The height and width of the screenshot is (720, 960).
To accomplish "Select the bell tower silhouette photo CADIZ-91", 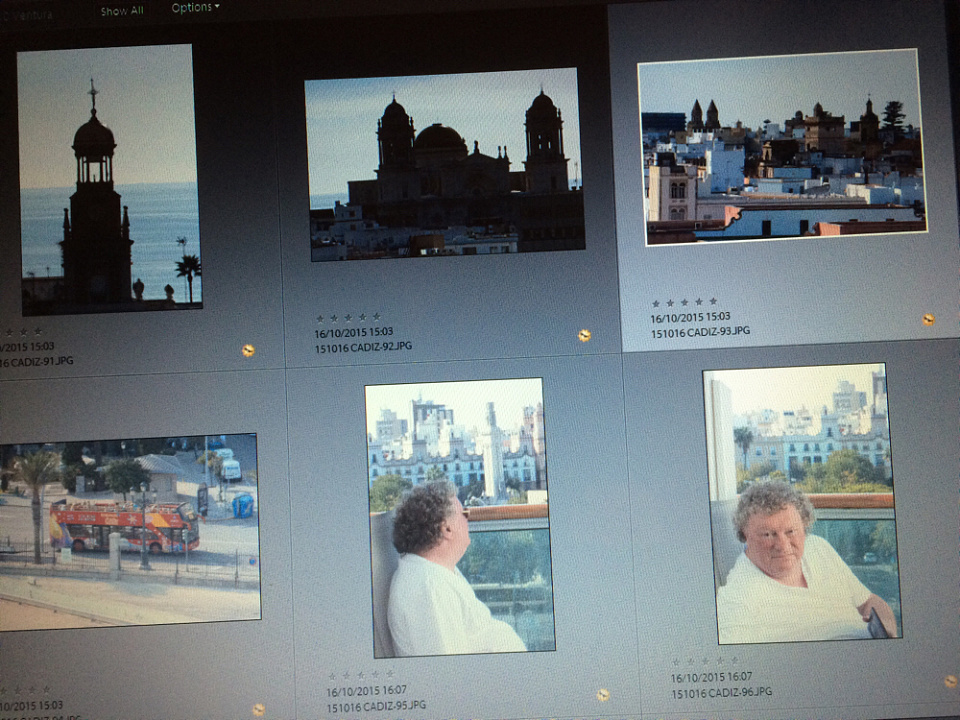I will [x=109, y=179].
